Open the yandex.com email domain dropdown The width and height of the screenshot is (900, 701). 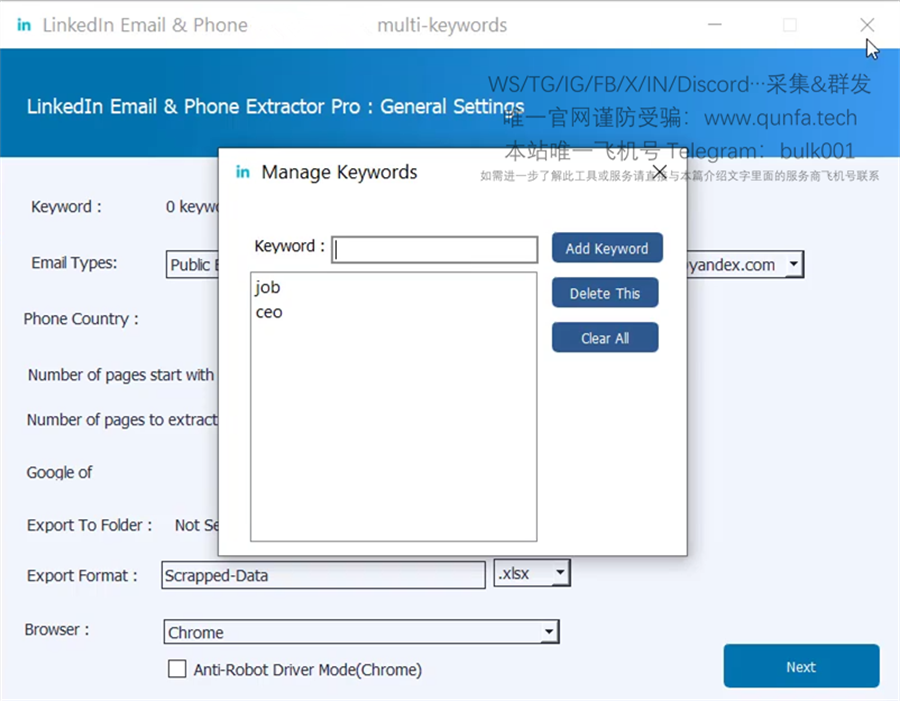click(745, 265)
